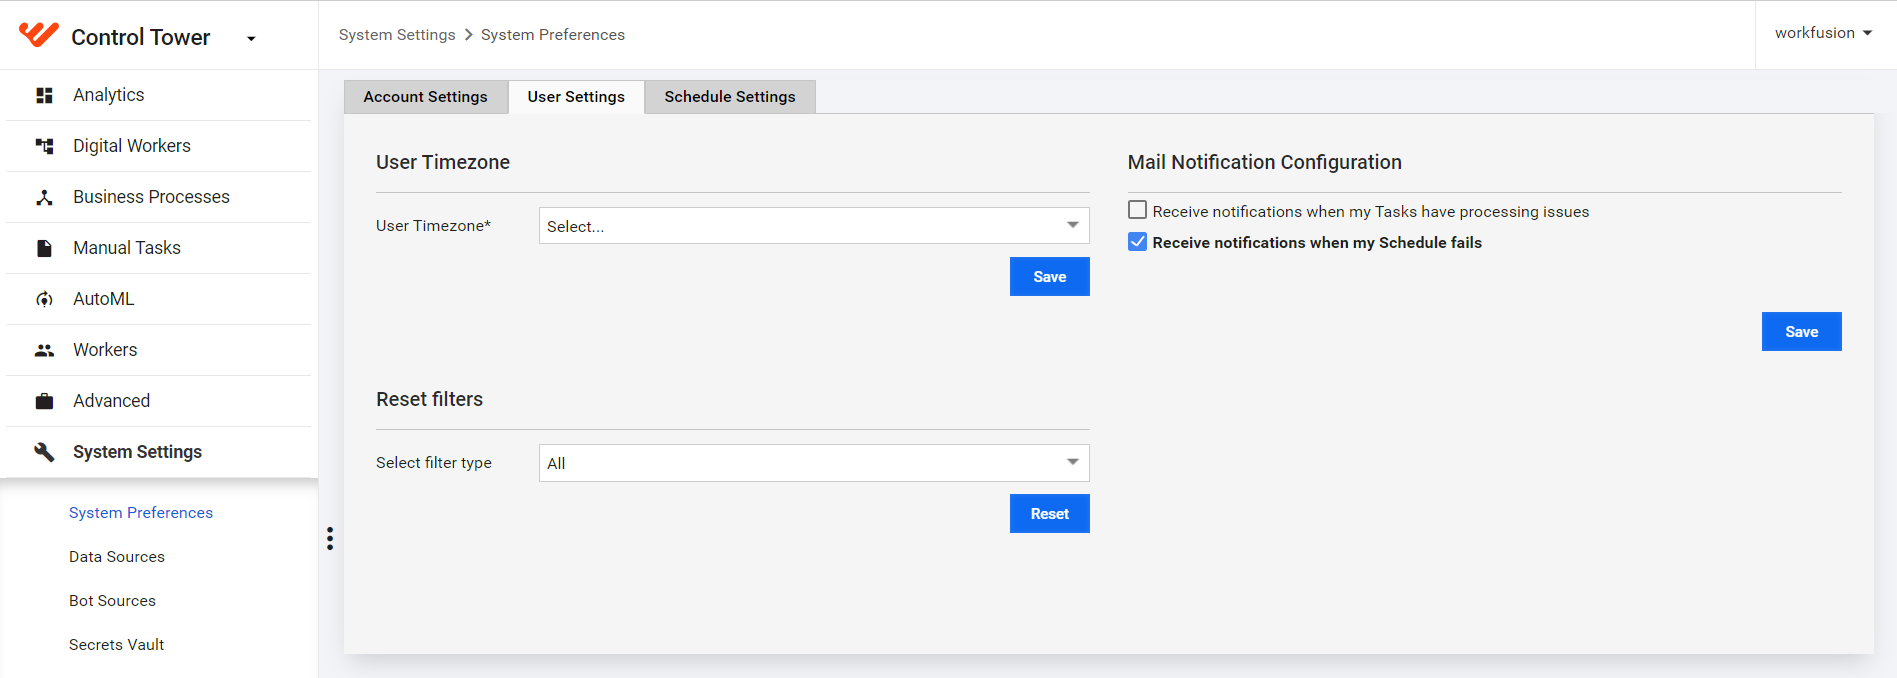Click the Tasks processing issues label text

click(x=1371, y=212)
